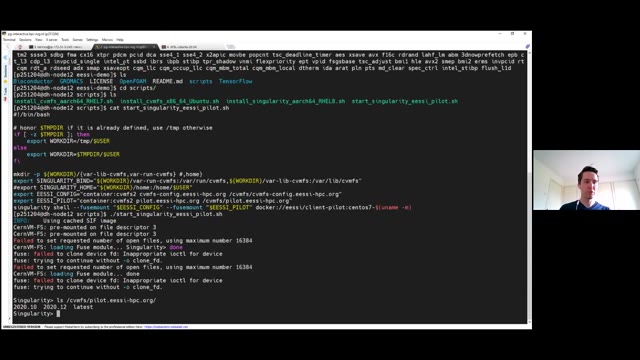The width and height of the screenshot is (640, 360).
Task: Click the 'TensorFlow' directory name
Action: tap(236, 81)
